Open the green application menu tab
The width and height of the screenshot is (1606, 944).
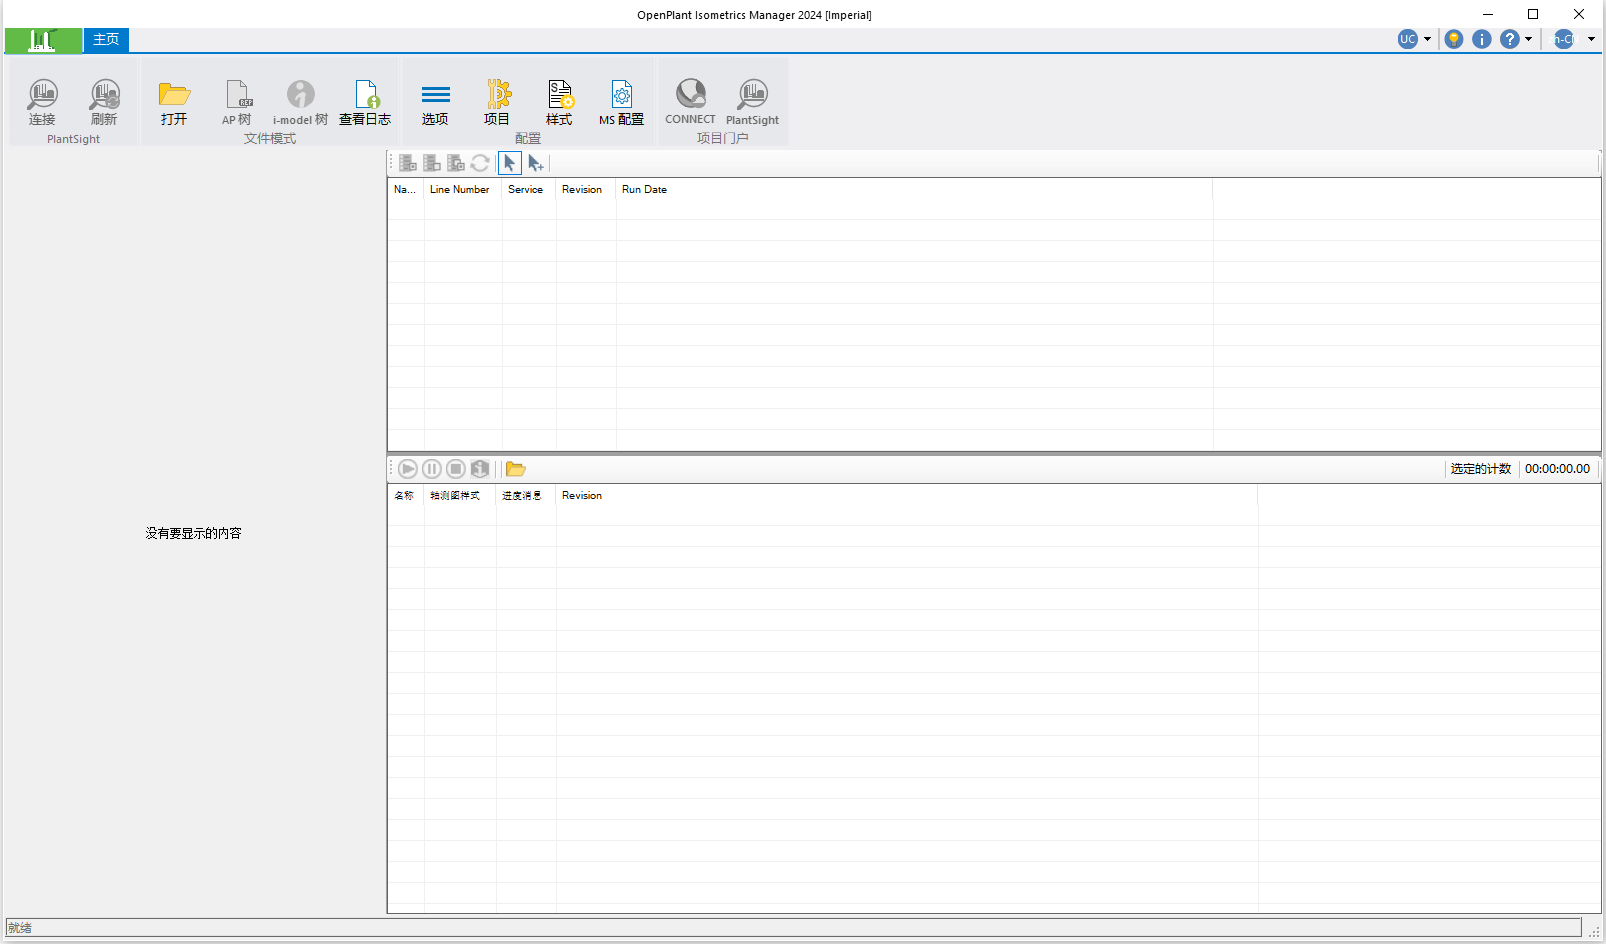tap(42, 40)
